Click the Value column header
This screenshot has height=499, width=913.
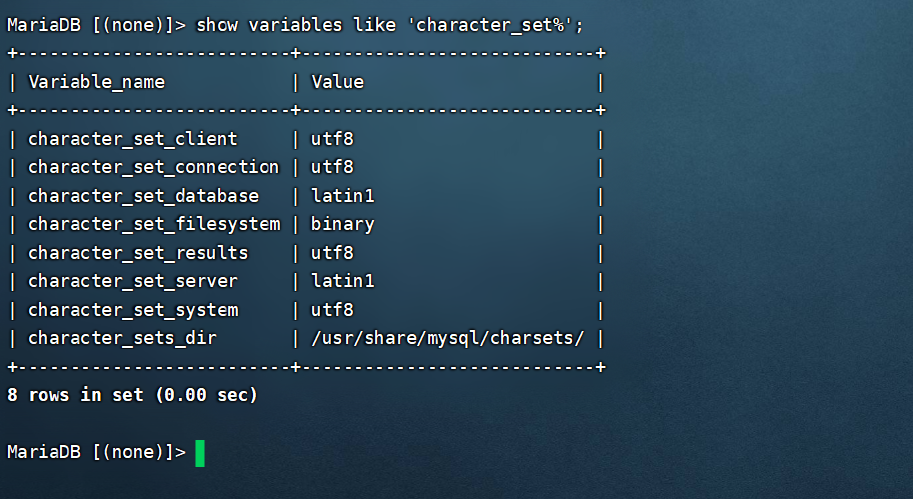point(337,82)
